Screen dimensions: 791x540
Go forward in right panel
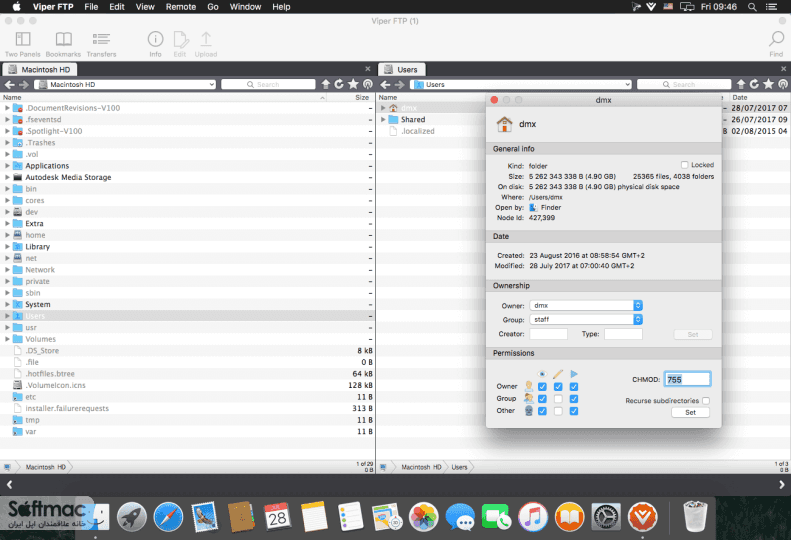(x=399, y=84)
